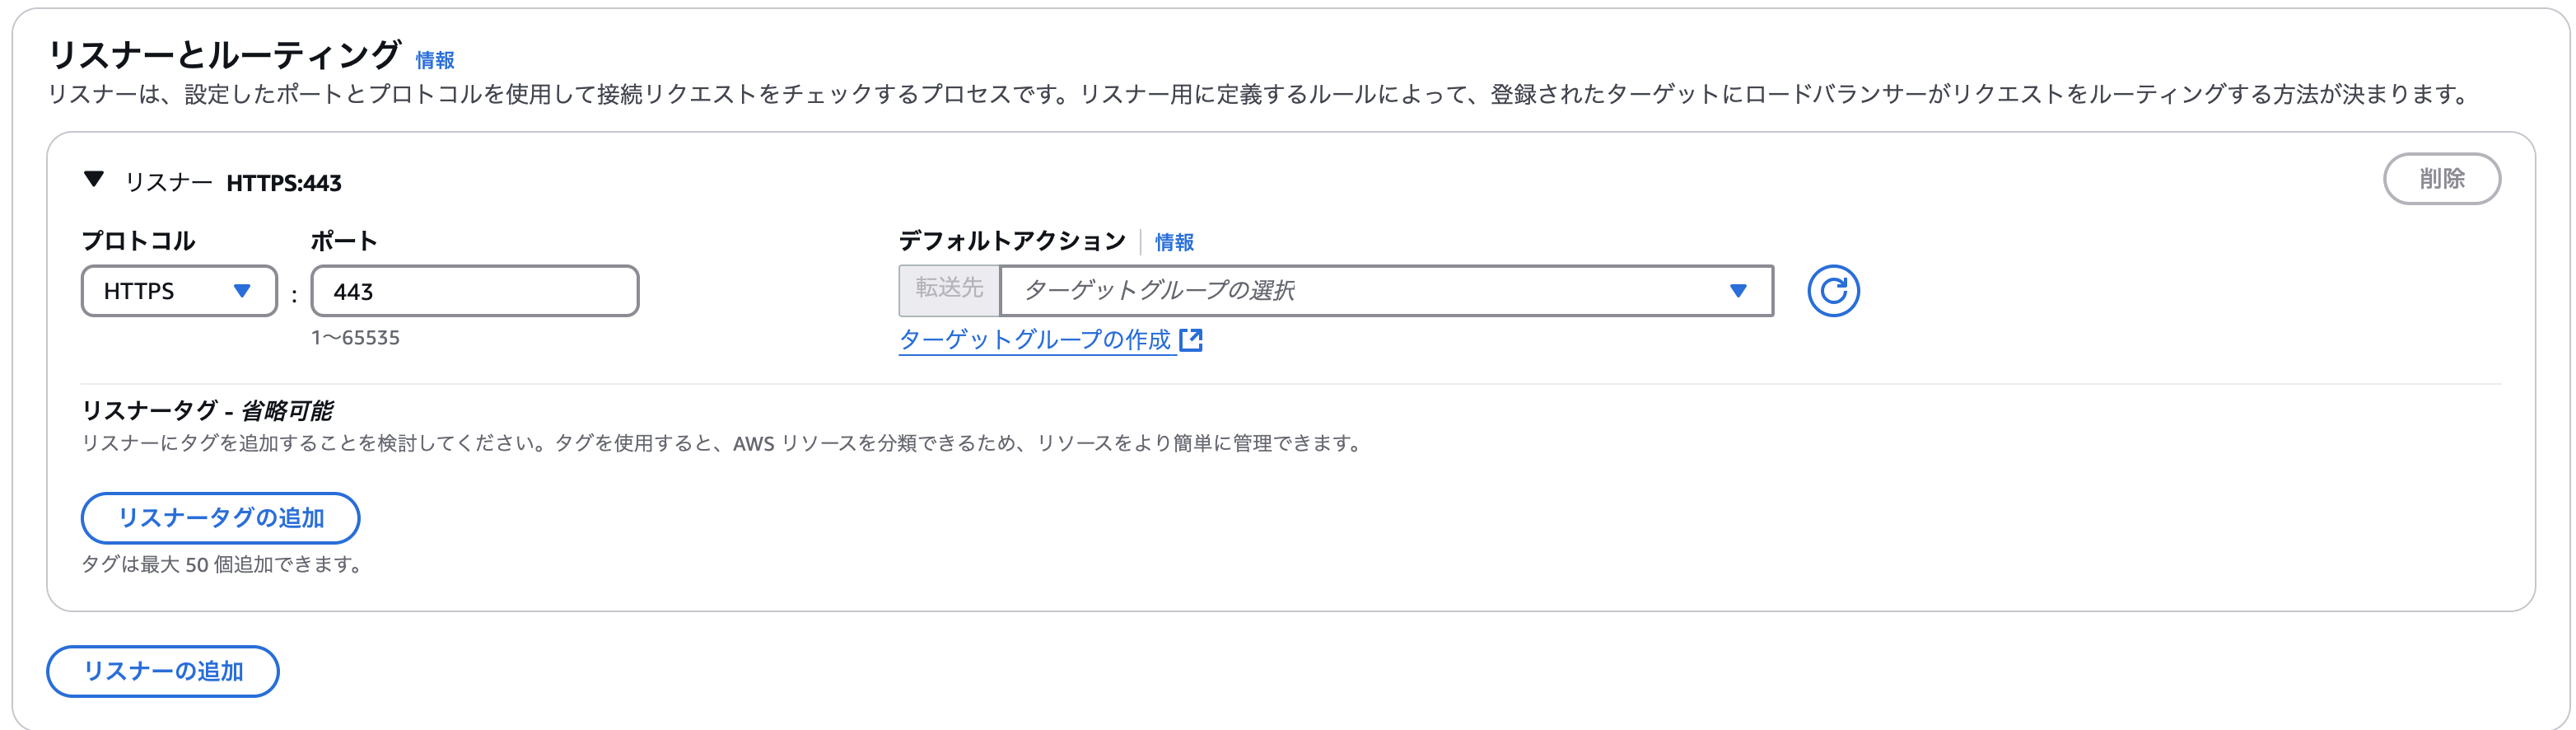2576x730 pixels.
Task: Select the port input containing 443
Action: pos(474,291)
